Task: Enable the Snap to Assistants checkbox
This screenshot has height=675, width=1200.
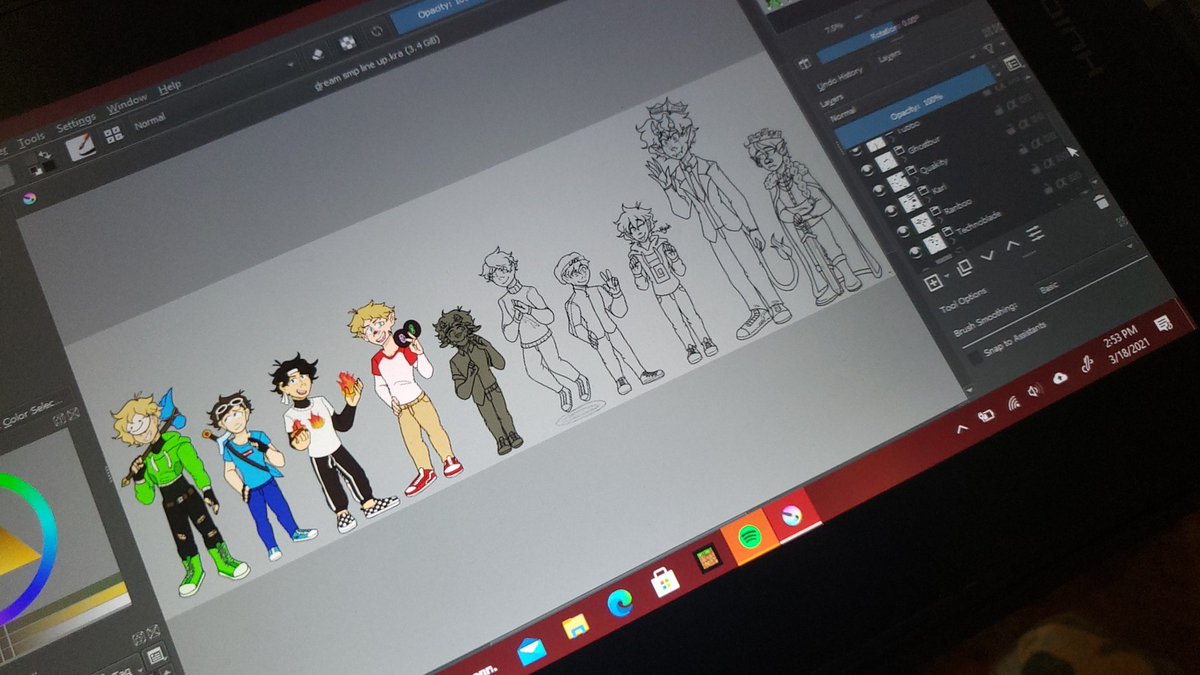Action: click(976, 357)
